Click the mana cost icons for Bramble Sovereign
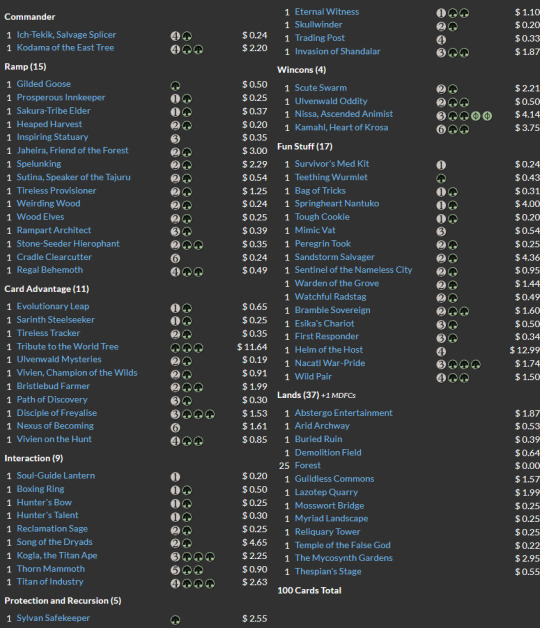 (x=453, y=311)
